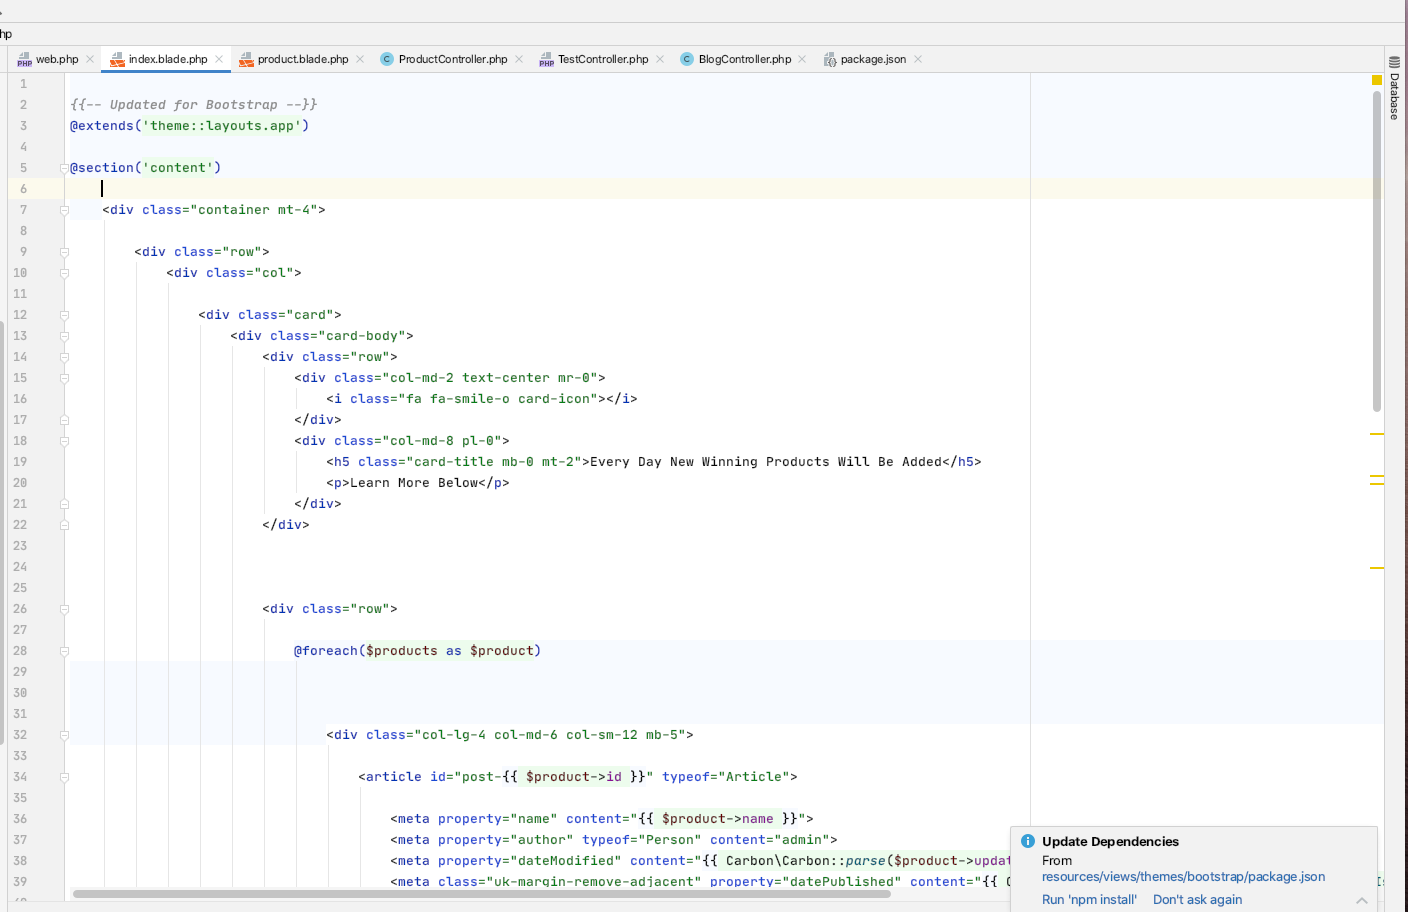This screenshot has width=1408, height=912.
Task: Switch to the package.json tab
Action: tap(873, 59)
